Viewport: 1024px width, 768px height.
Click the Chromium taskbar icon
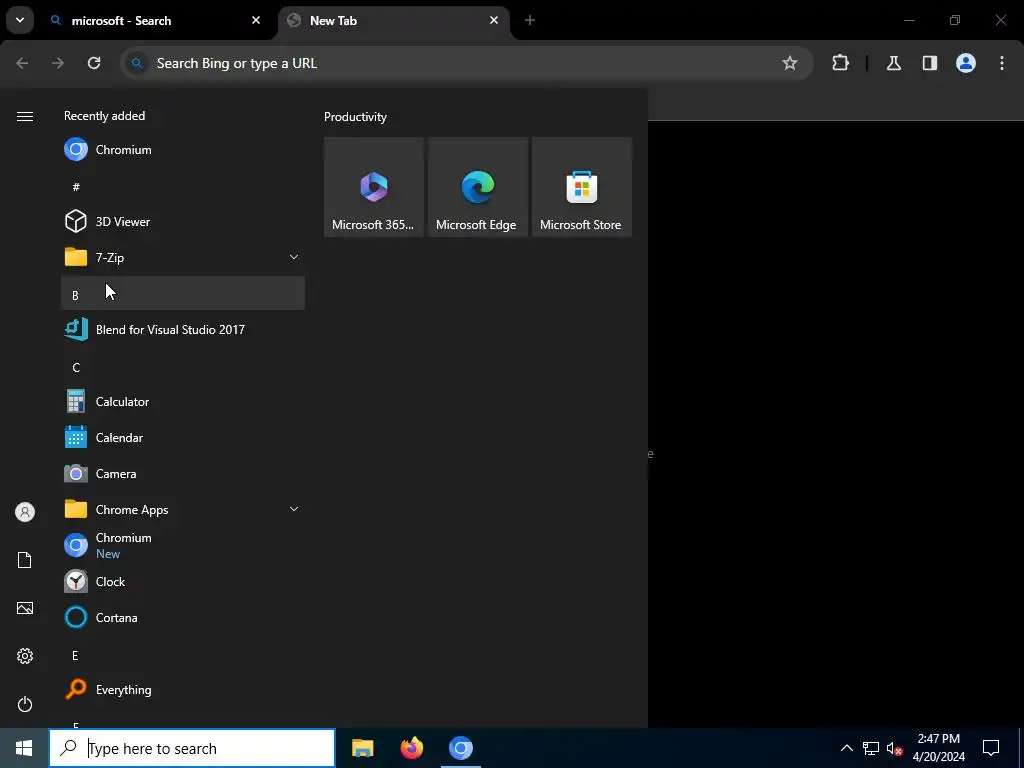point(460,748)
